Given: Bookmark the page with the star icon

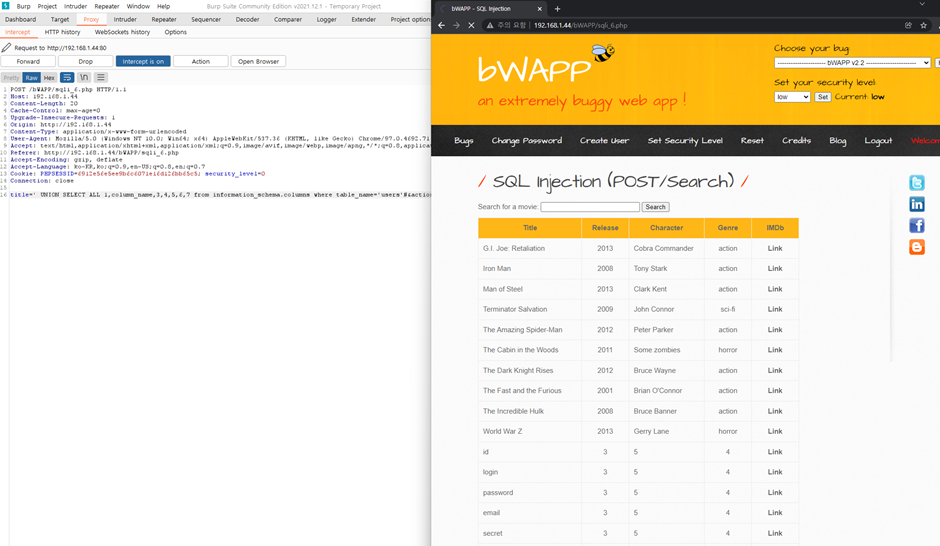Looking at the screenshot, I should point(923,25).
